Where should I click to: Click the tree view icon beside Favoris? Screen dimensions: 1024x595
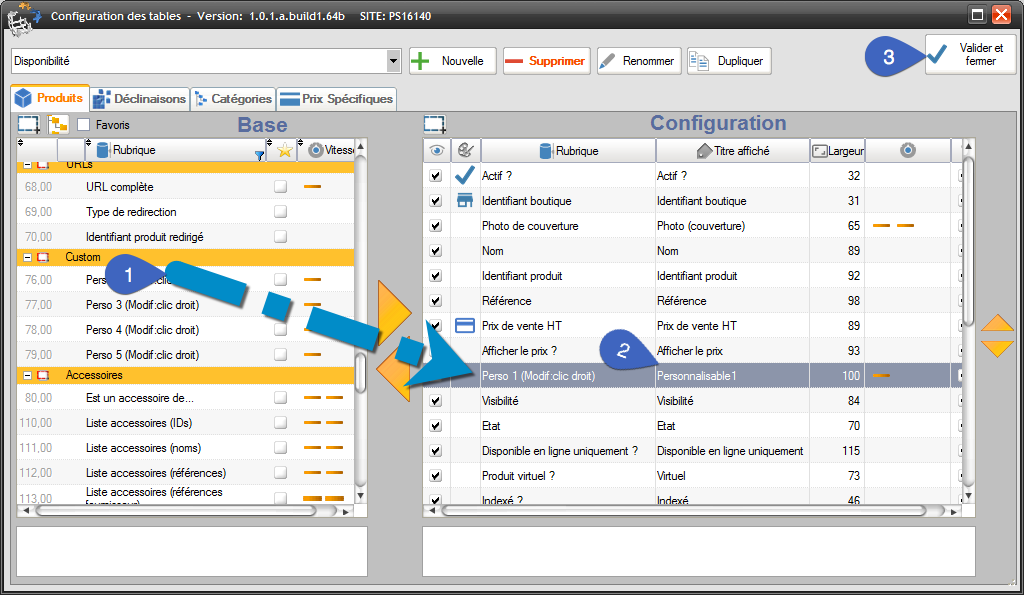click(58, 125)
